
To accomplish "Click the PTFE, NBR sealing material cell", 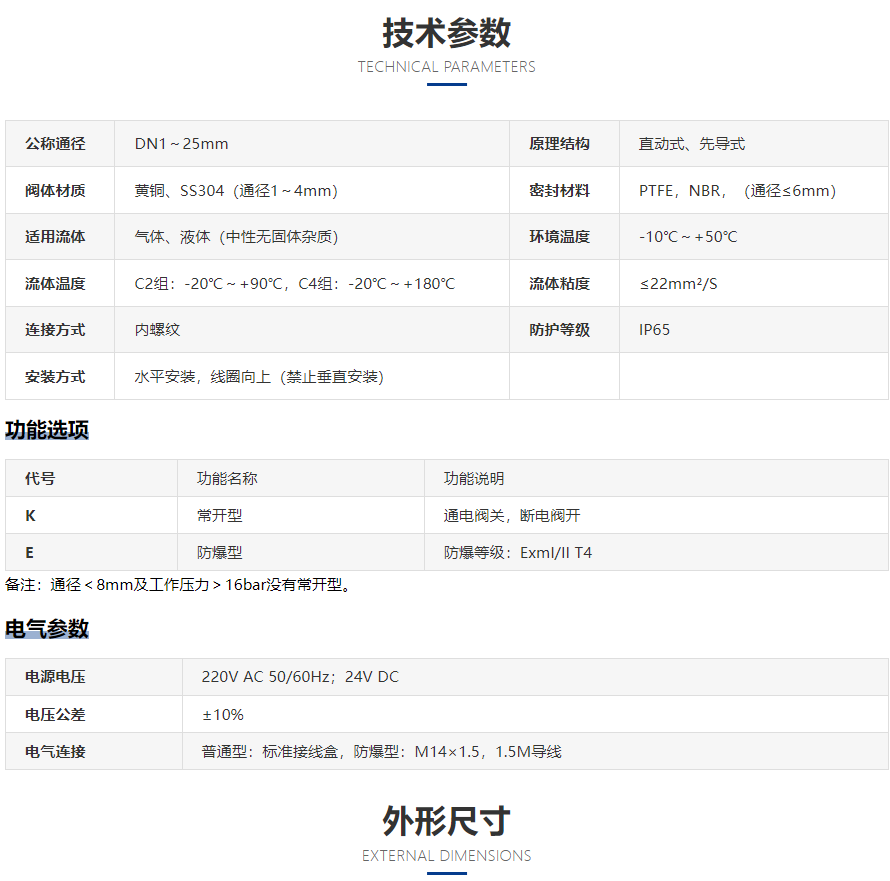I will pos(737,191).
